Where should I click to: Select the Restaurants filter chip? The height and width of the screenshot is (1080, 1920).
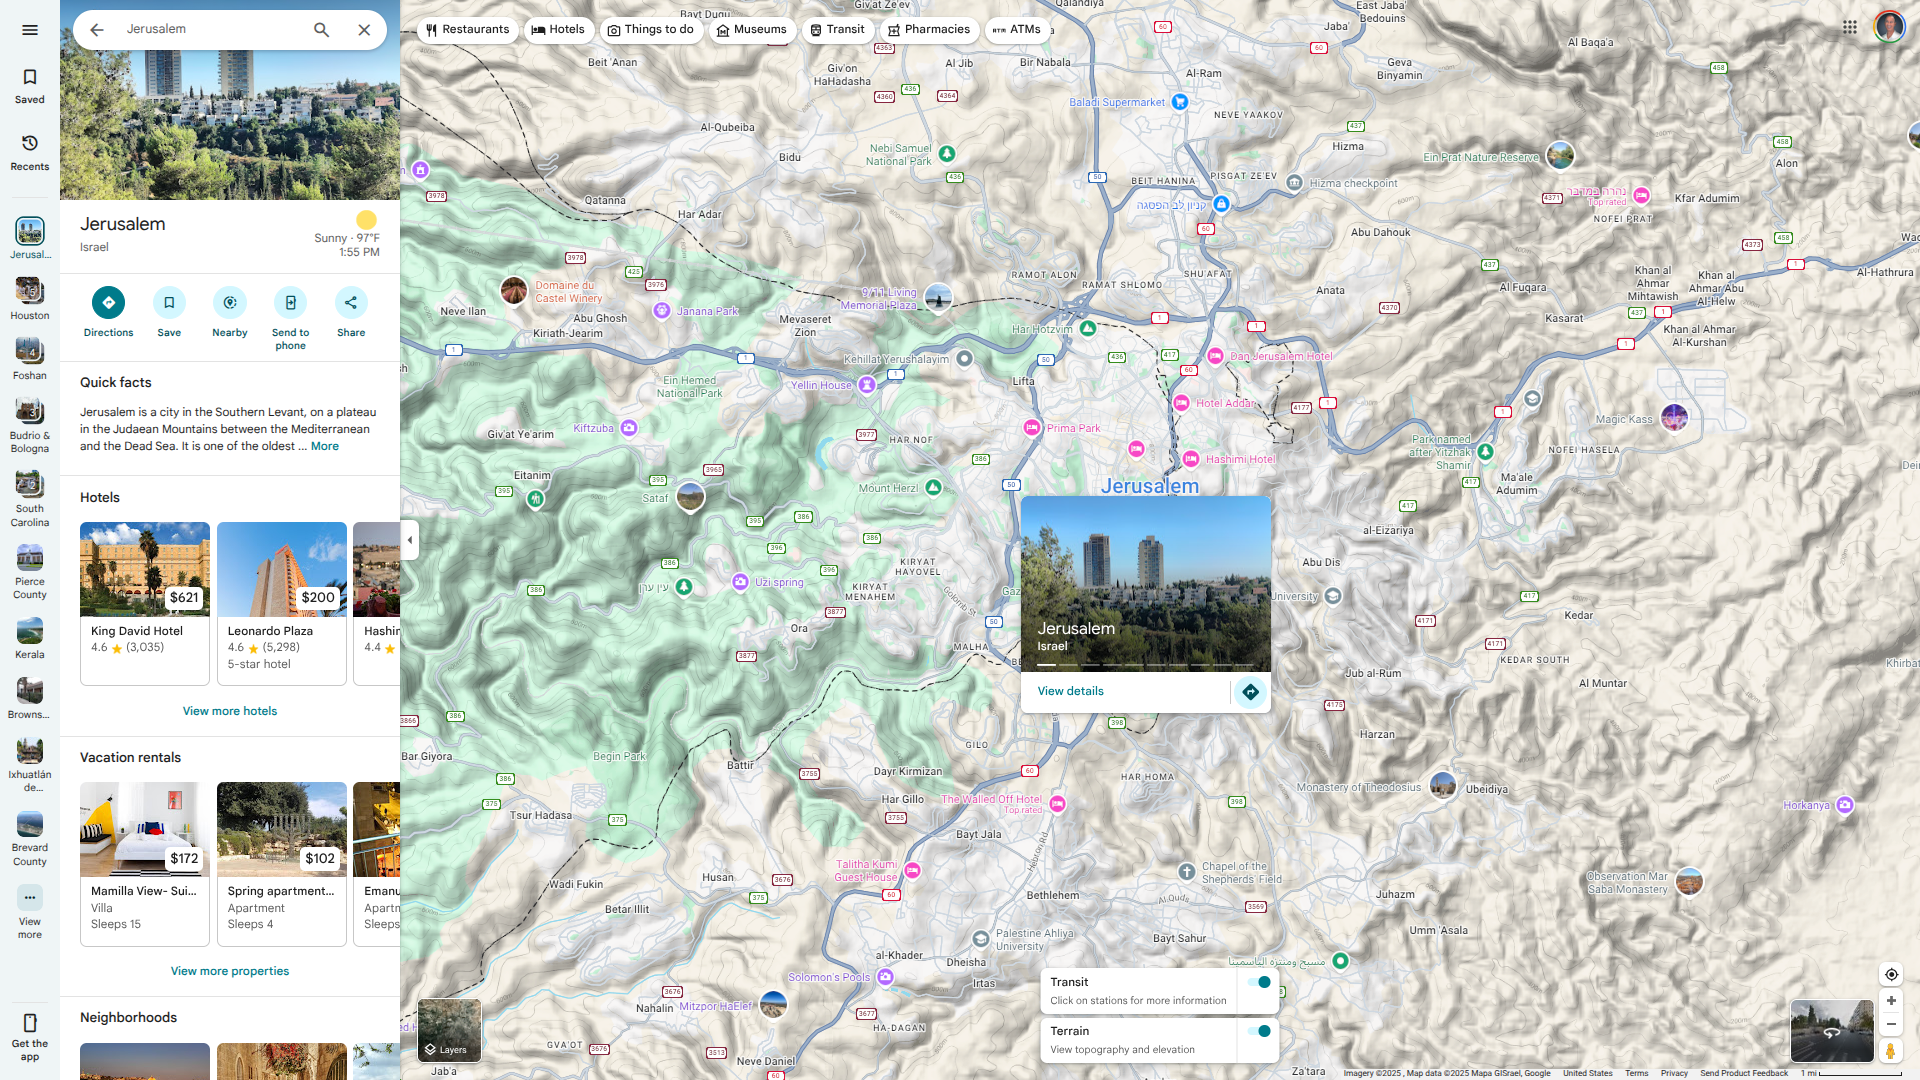(x=467, y=30)
